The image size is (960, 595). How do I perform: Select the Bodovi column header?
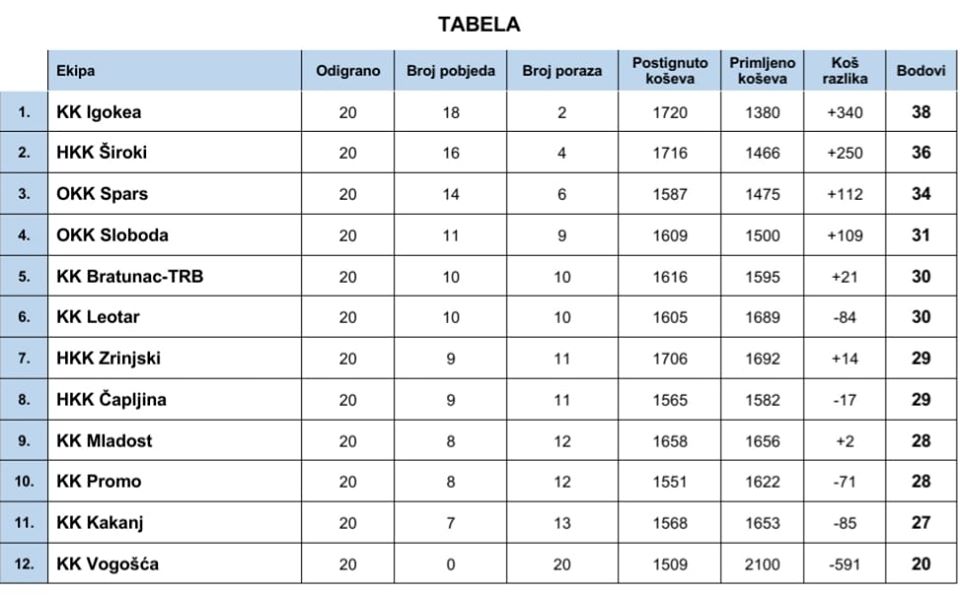[x=921, y=70]
